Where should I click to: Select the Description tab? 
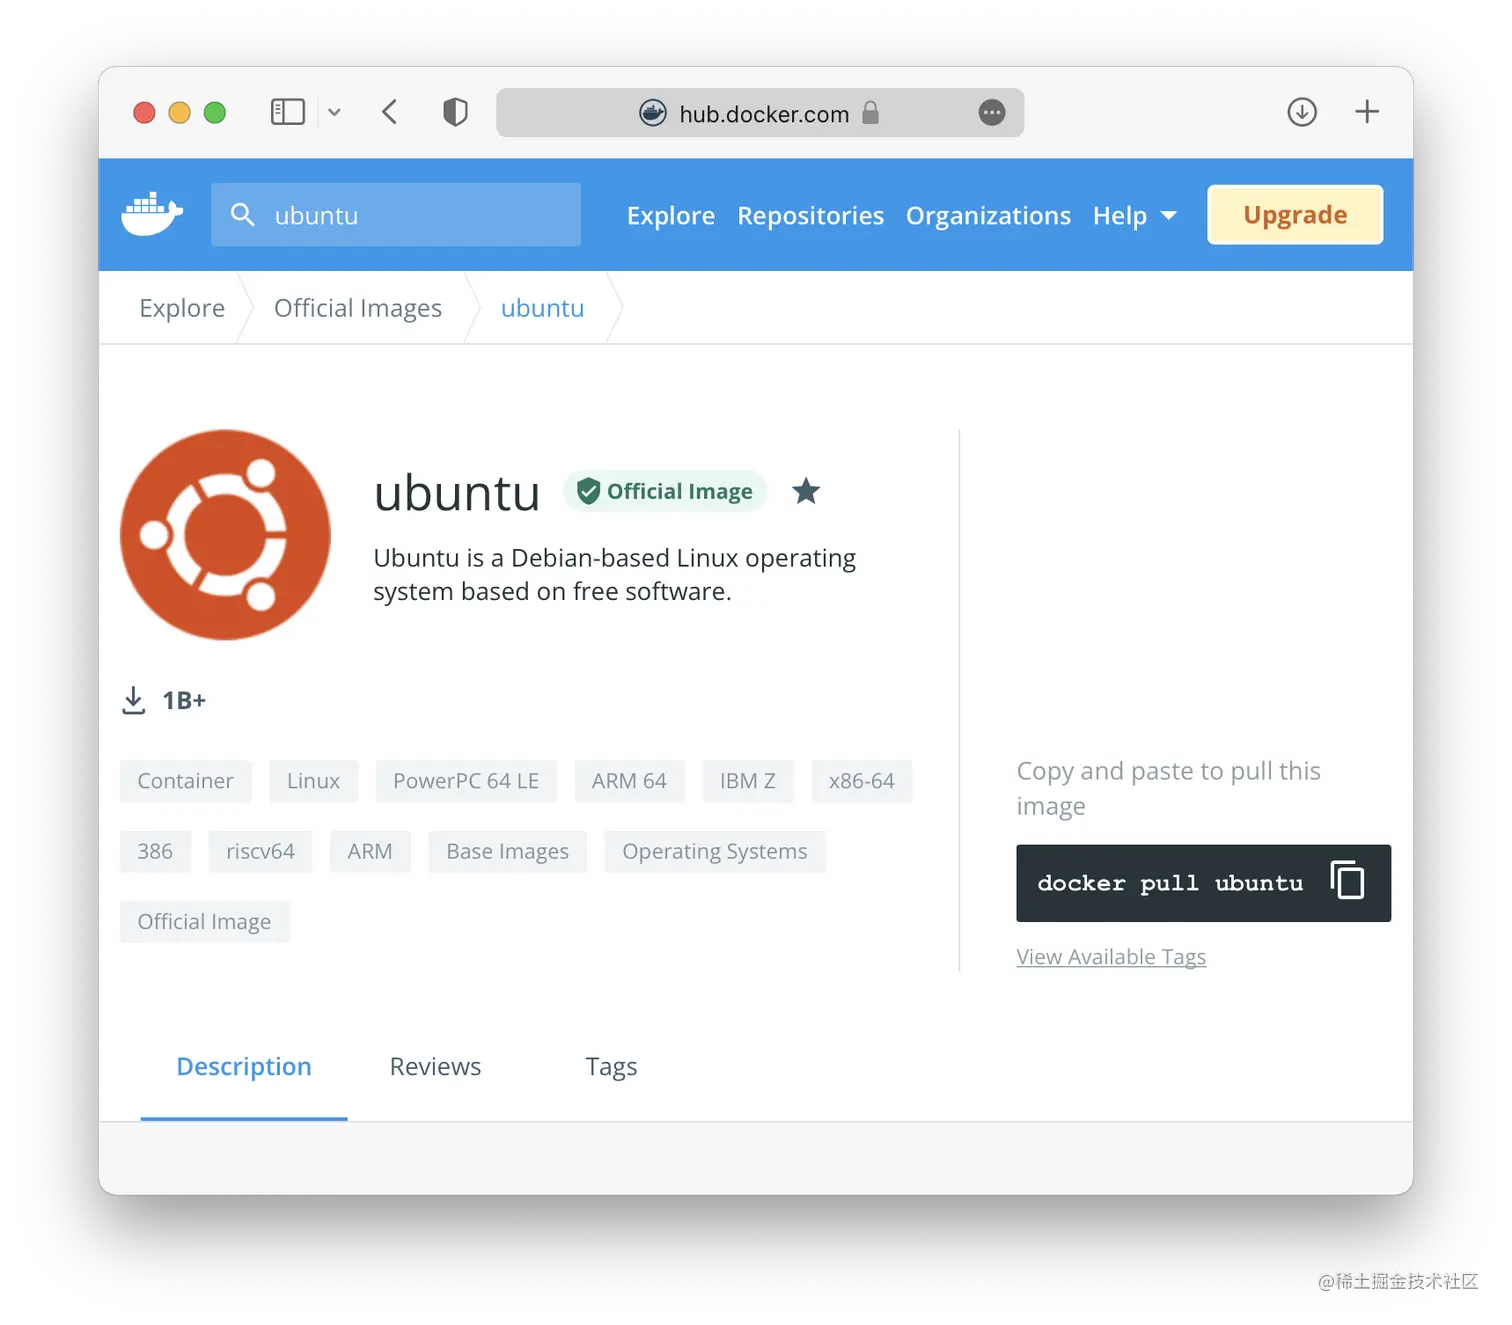click(244, 1066)
